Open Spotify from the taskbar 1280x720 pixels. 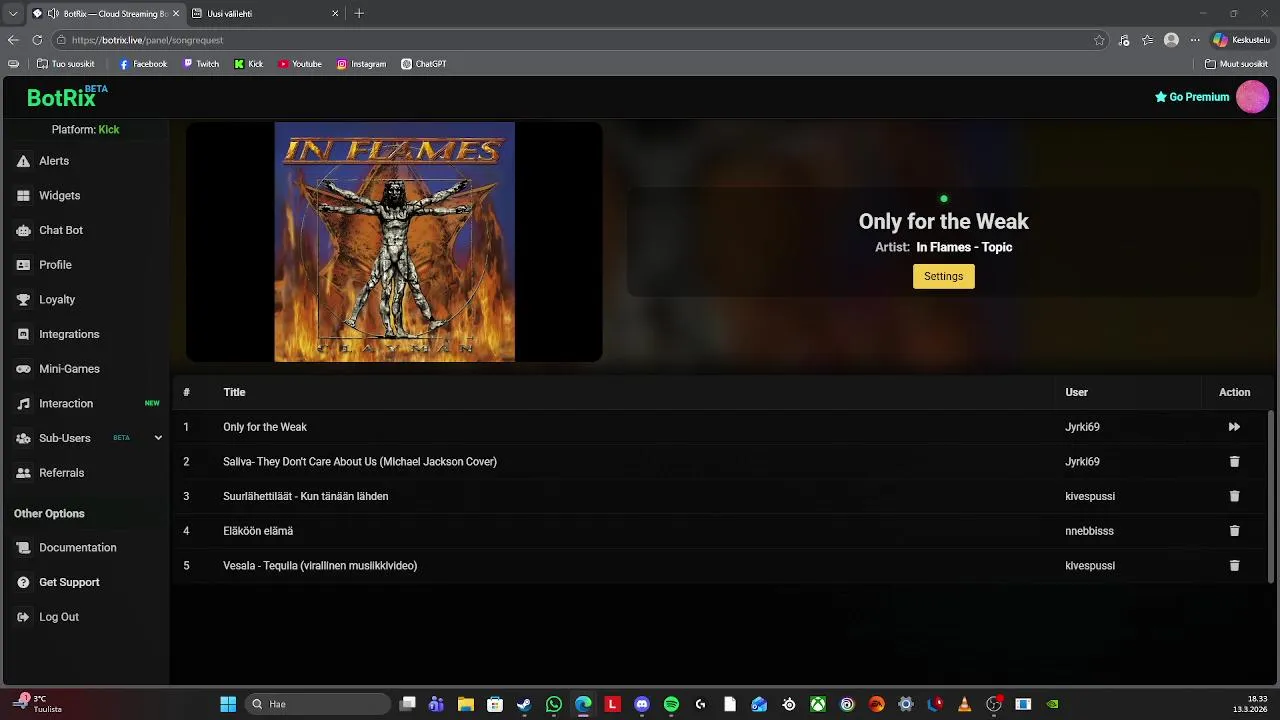(x=671, y=704)
